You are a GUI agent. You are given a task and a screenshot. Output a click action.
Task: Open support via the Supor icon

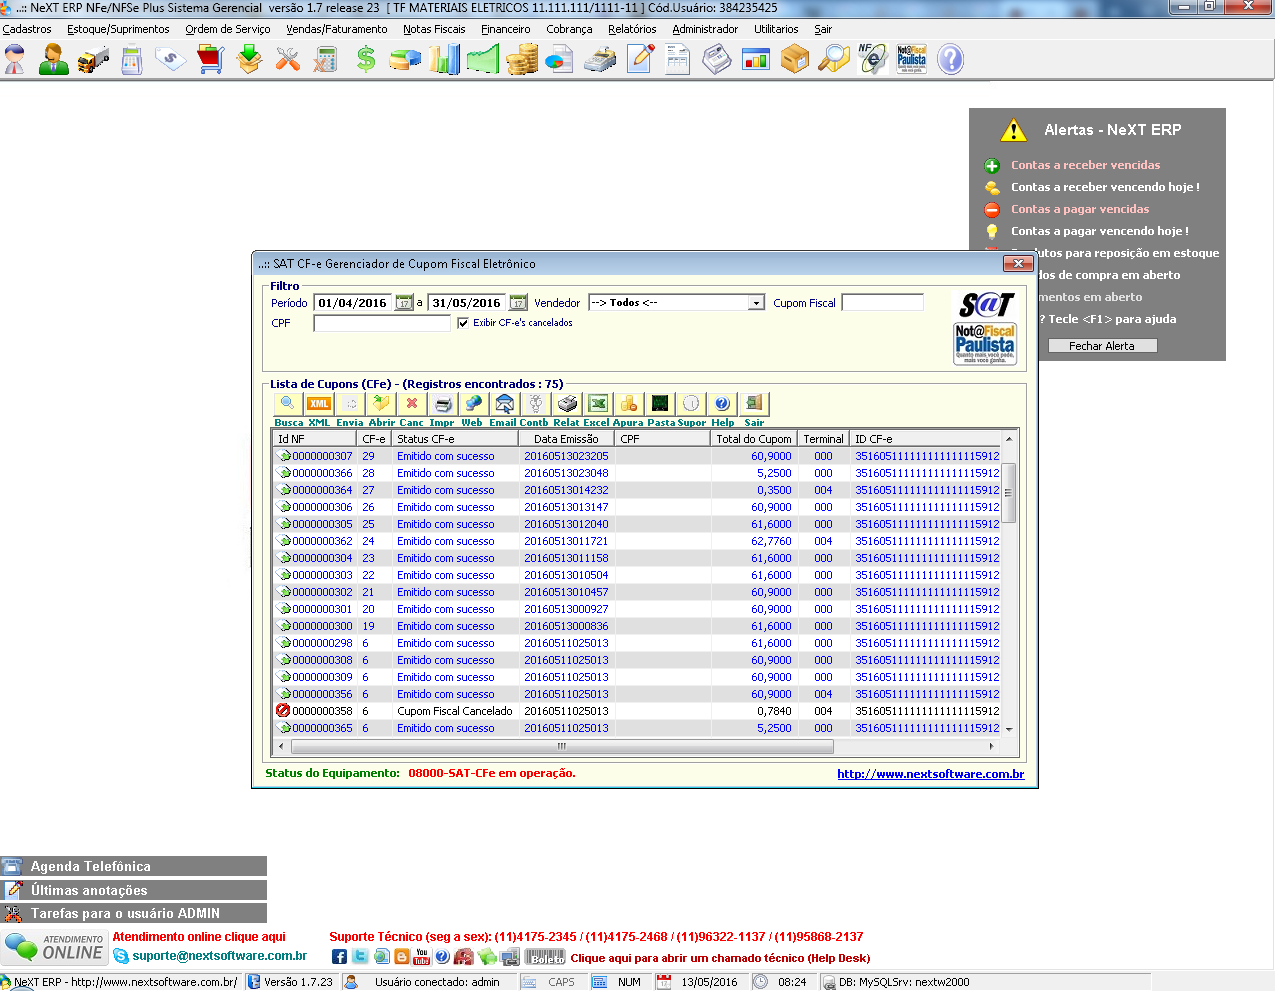tap(689, 403)
